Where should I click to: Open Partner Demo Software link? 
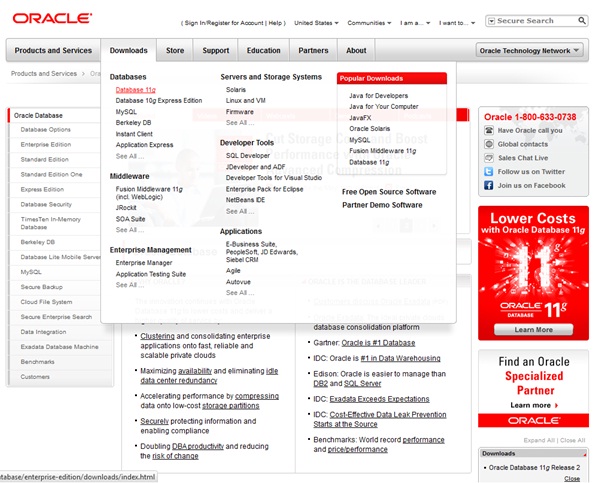point(382,205)
